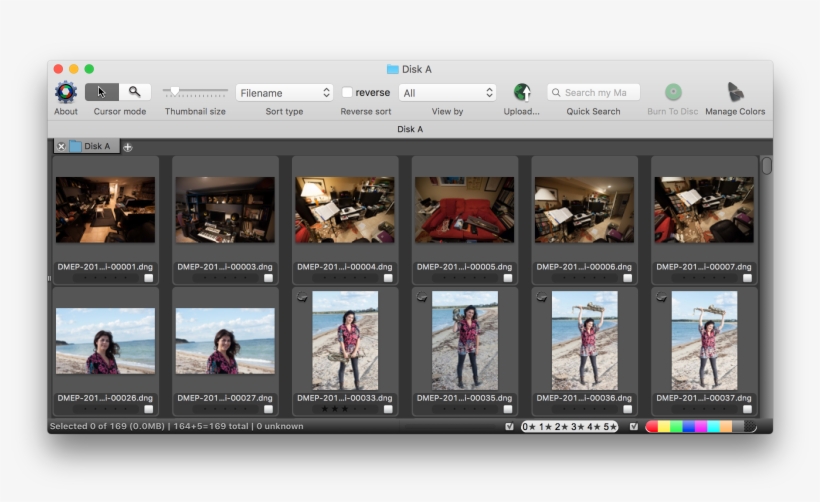This screenshot has width=820, height=502.
Task: Click the white label box on 00037.dng
Action: (747, 409)
